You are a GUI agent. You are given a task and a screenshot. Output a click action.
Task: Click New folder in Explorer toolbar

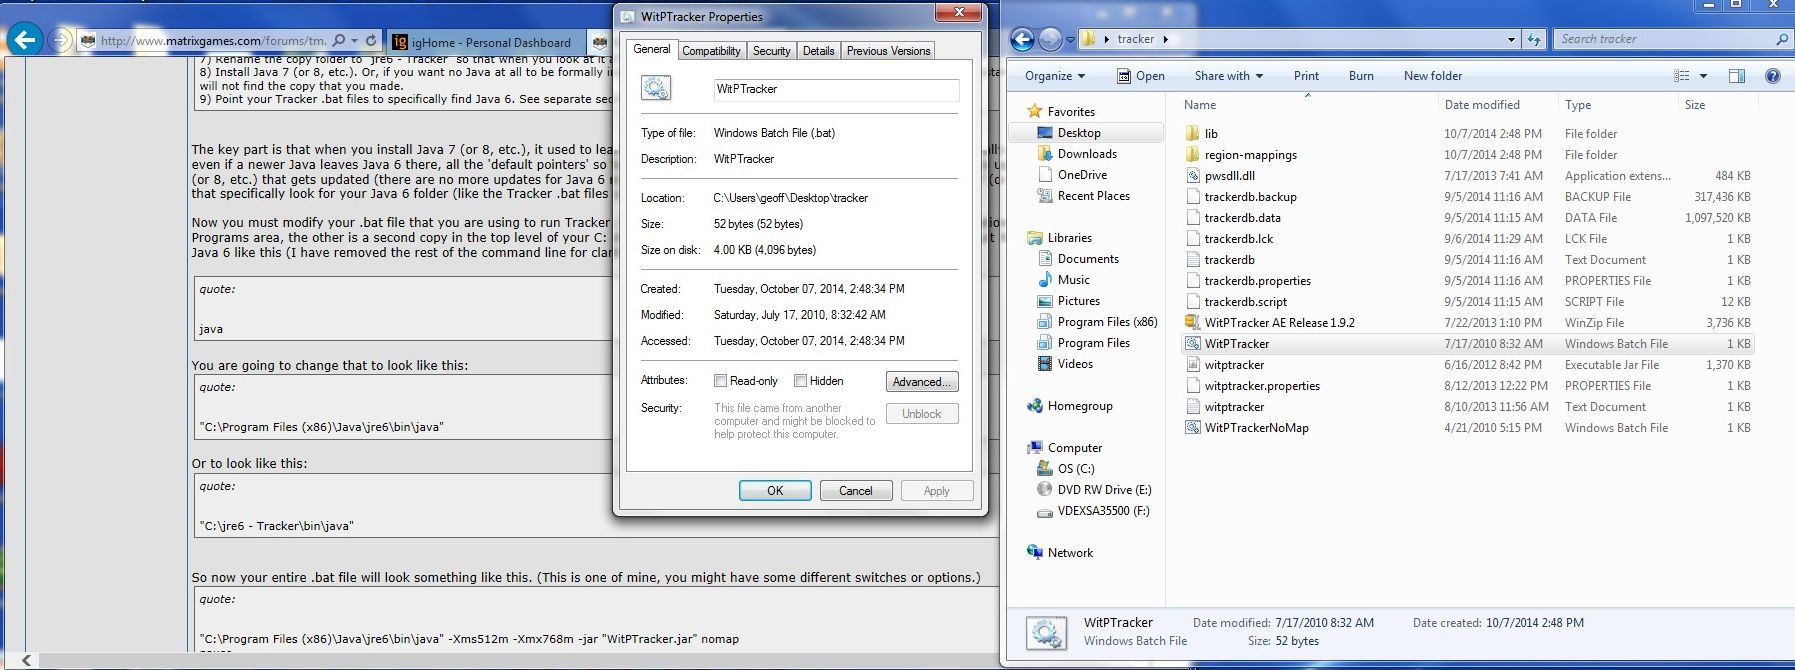pos(1433,76)
